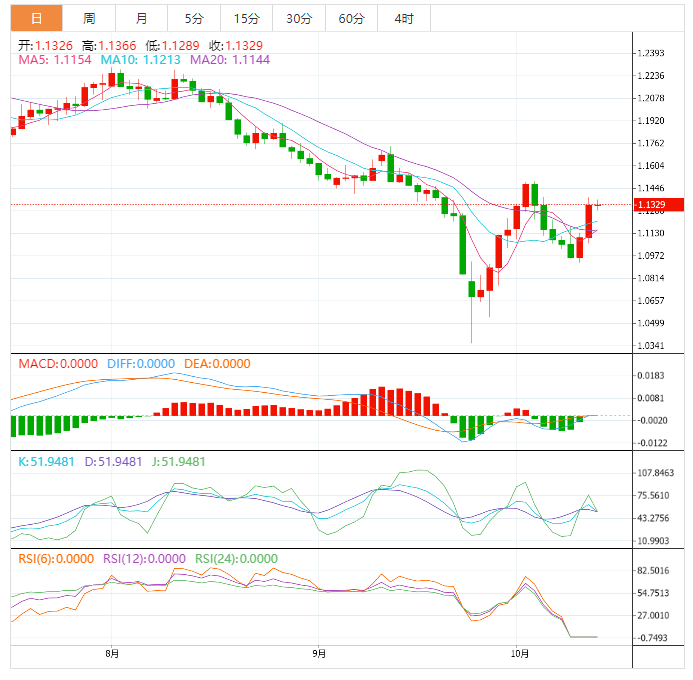Image resolution: width=693 pixels, height=680 pixels.
Task: Click the RSI(24):0.0000 label
Action: pyautogui.click(x=236, y=559)
